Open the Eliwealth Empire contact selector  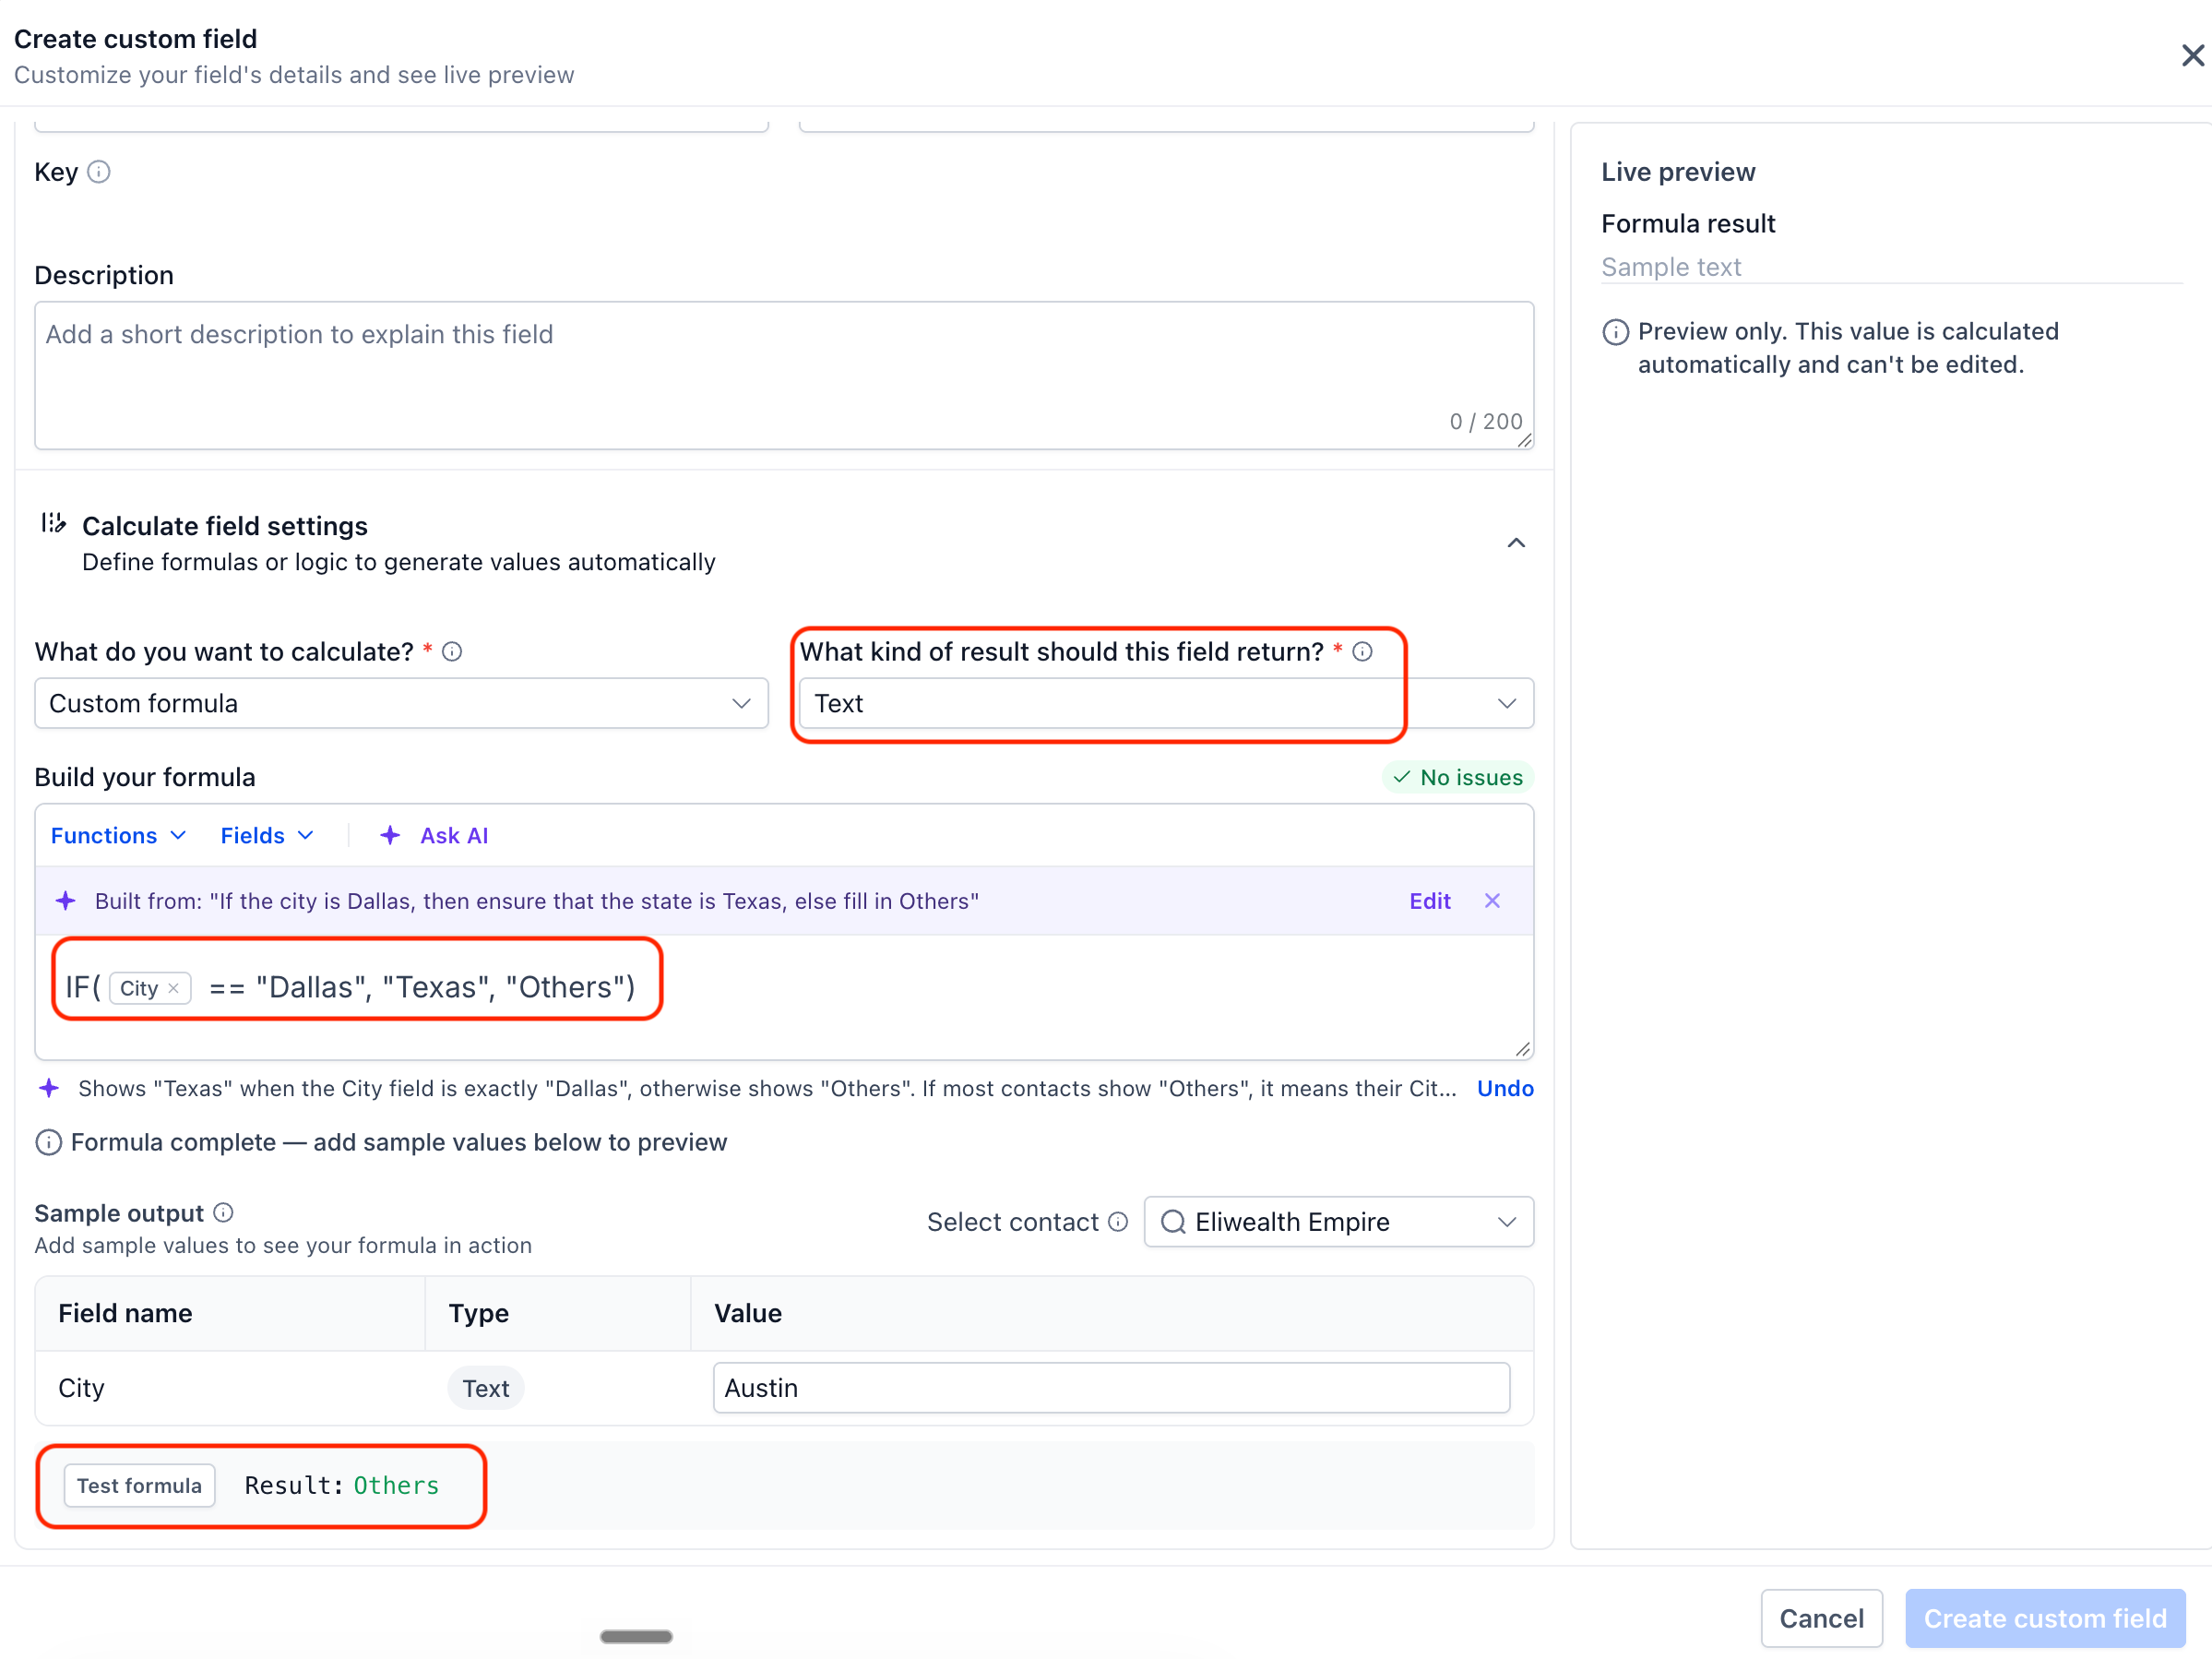pyautogui.click(x=1338, y=1222)
